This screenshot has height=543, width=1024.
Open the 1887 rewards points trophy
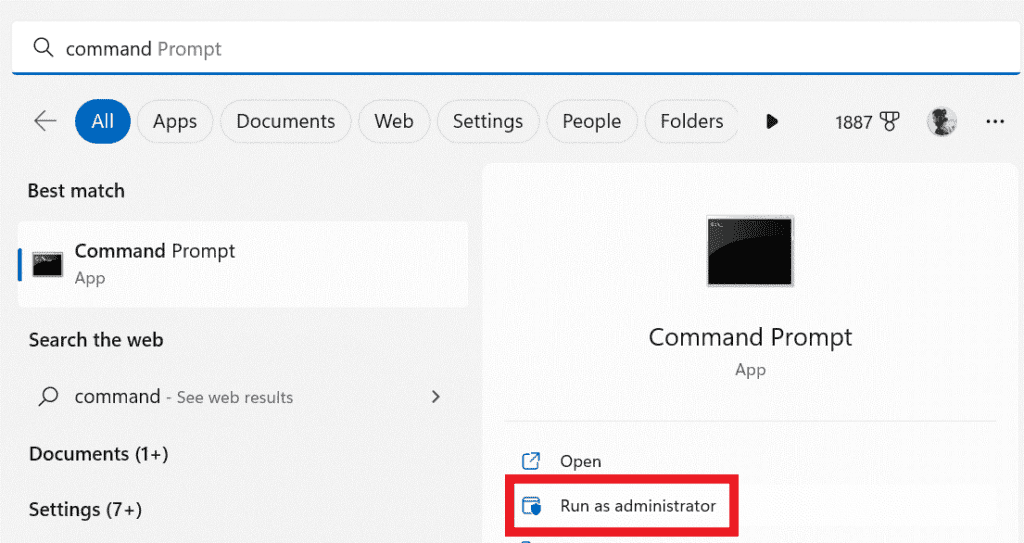867,122
